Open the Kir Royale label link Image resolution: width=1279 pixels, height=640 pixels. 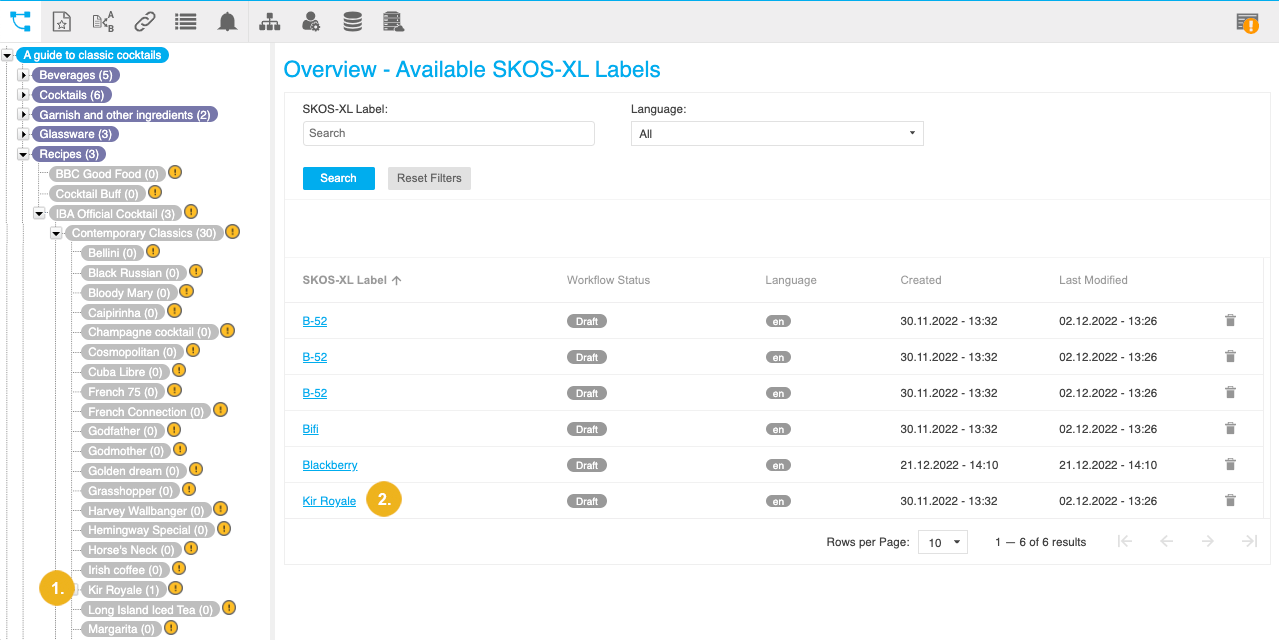click(329, 500)
